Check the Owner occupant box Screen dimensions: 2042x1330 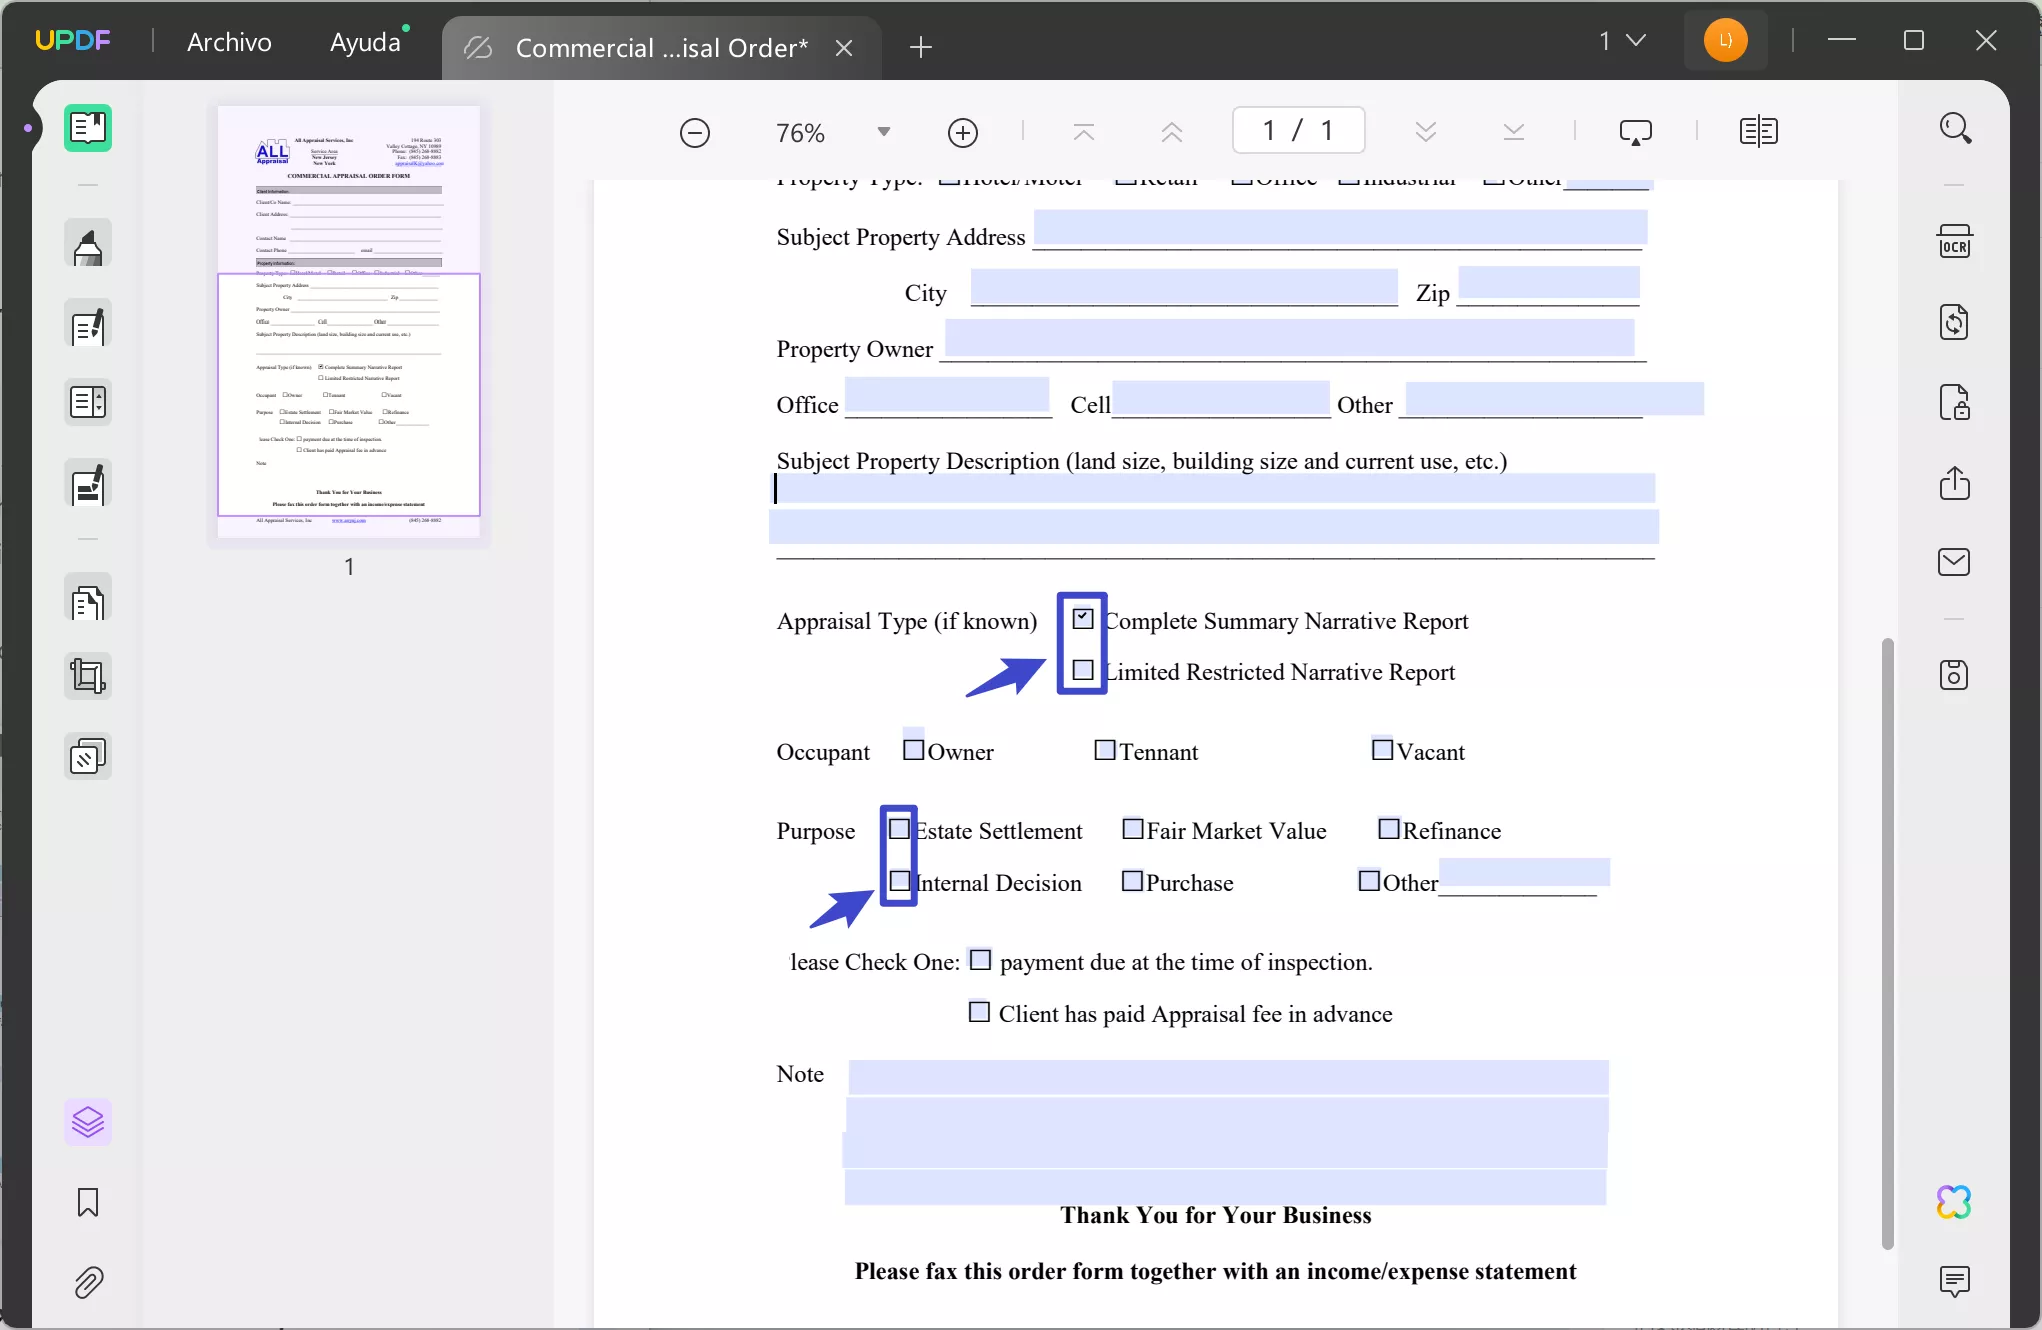click(x=913, y=750)
